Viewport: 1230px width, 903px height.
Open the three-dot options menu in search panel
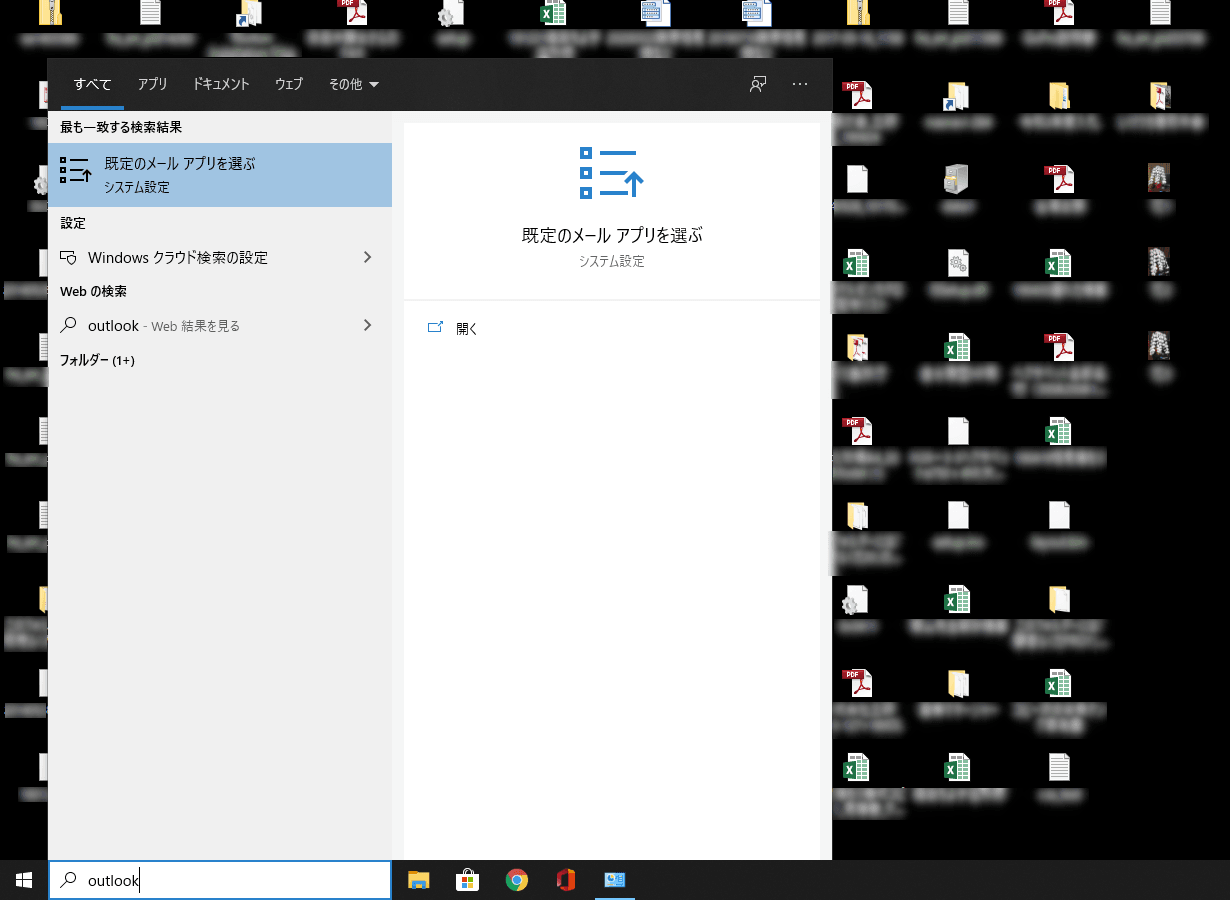800,85
